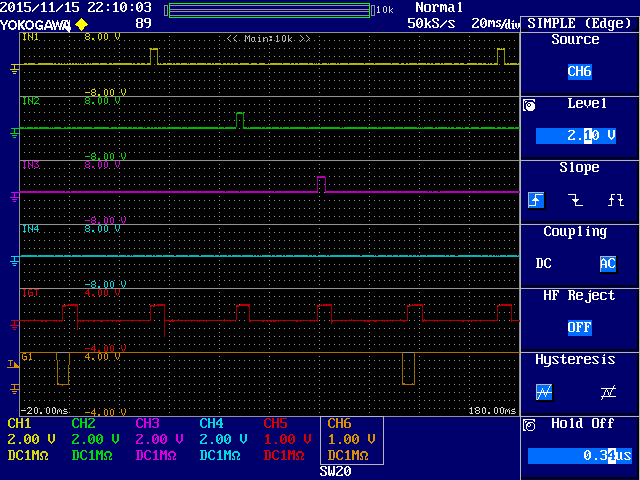Edit trigger Level 2.10 V field
Screen dimensions: 640x480
[x=576, y=136]
